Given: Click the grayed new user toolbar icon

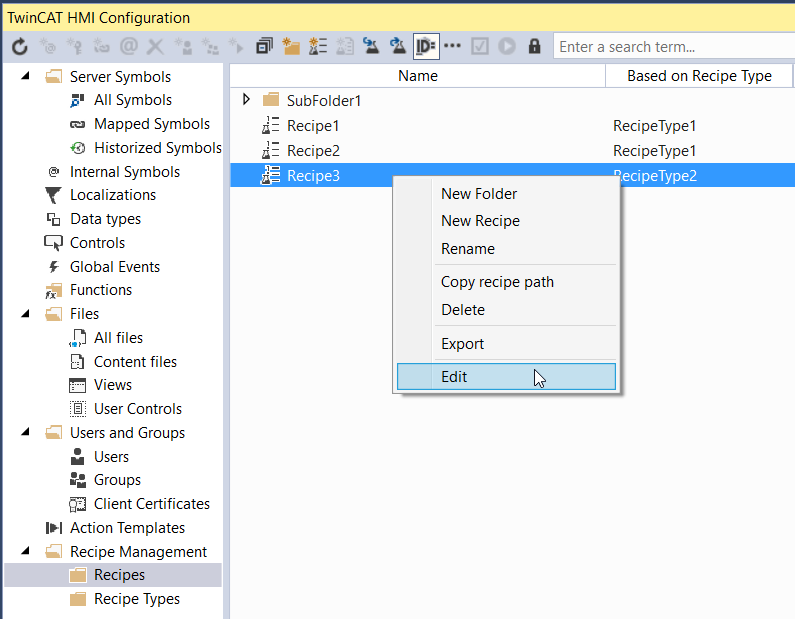Looking at the screenshot, I should (x=183, y=47).
